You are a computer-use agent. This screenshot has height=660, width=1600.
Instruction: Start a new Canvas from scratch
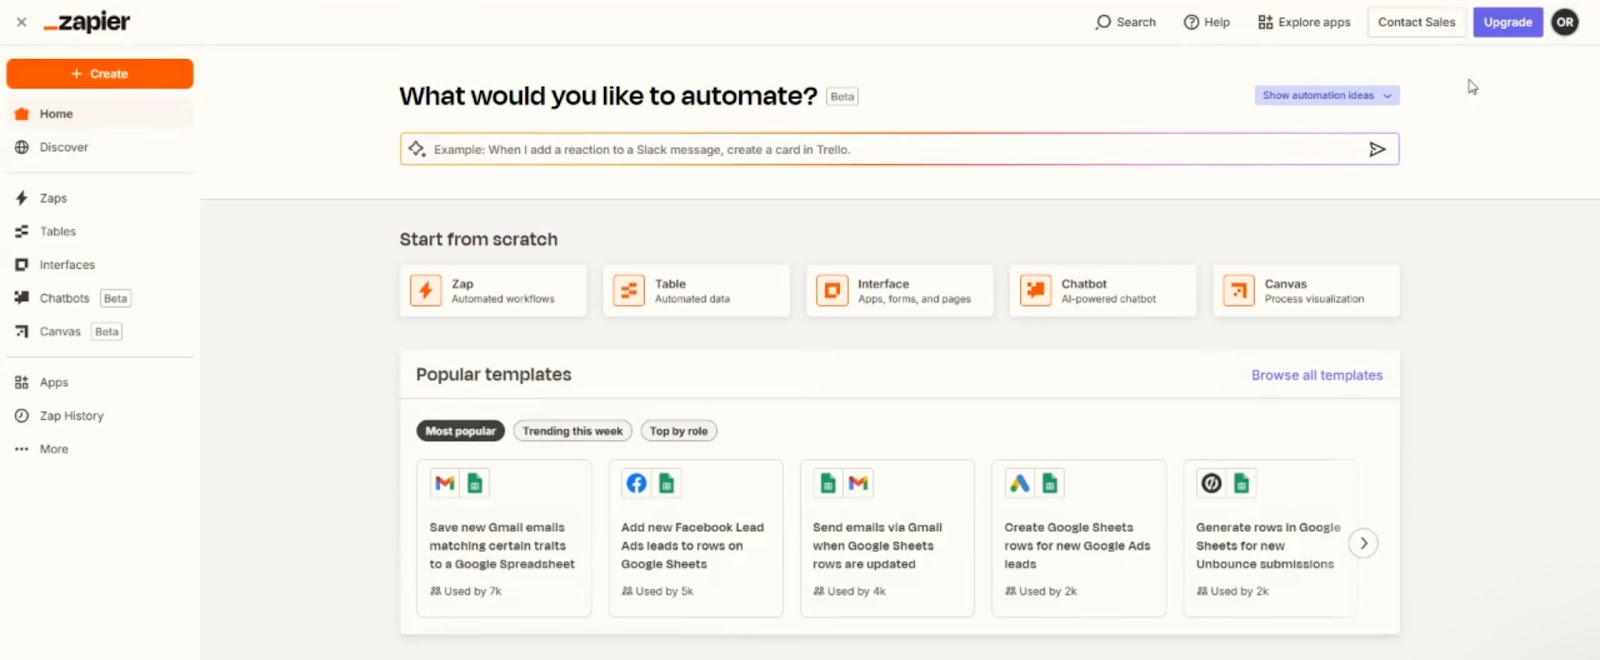tap(1307, 291)
